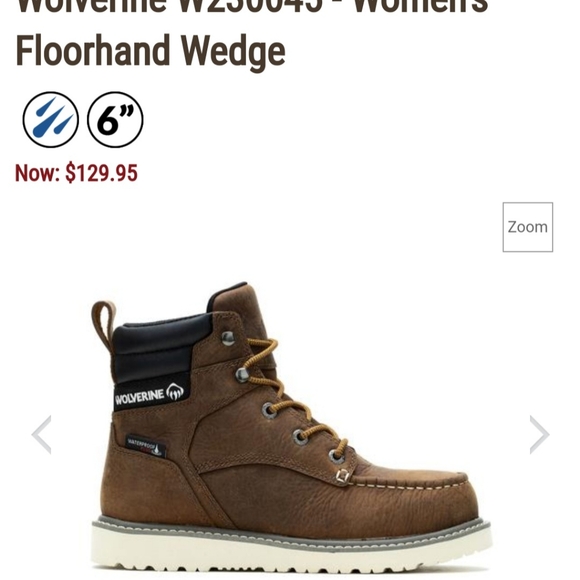Advance to the next product image arrow
Screen dimensions: 580x580
pos(539,435)
